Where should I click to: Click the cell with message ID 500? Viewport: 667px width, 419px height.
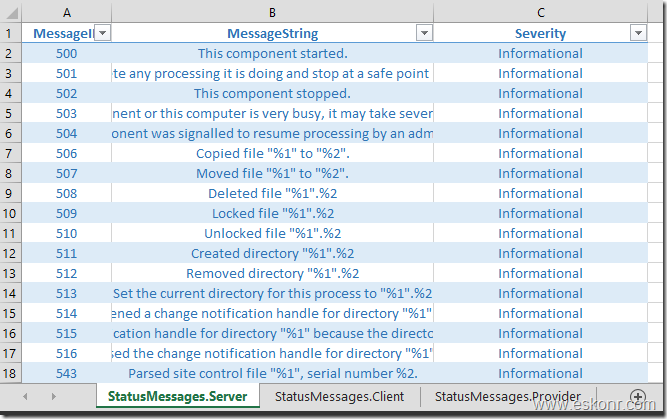pos(67,54)
